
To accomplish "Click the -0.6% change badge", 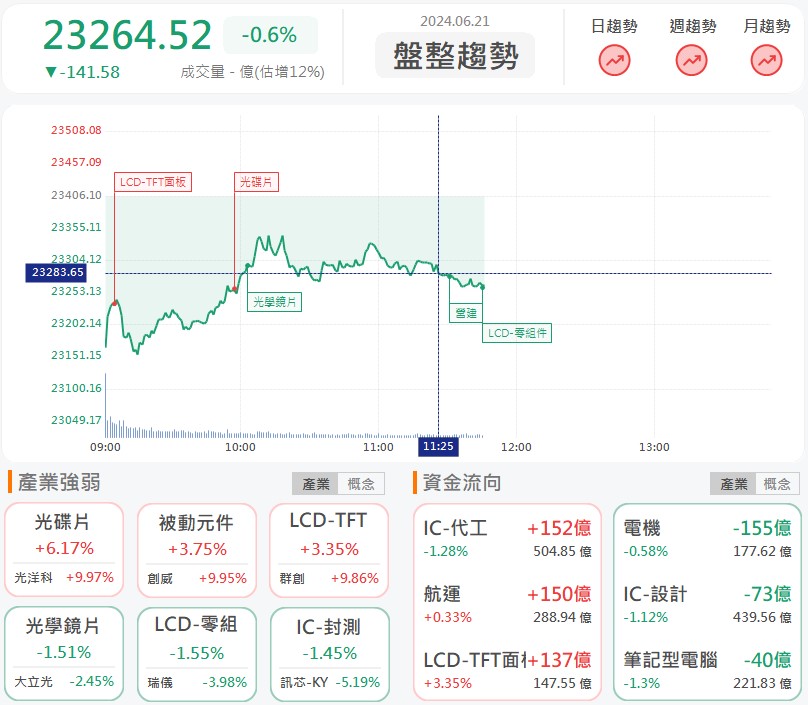I will [x=270, y=35].
